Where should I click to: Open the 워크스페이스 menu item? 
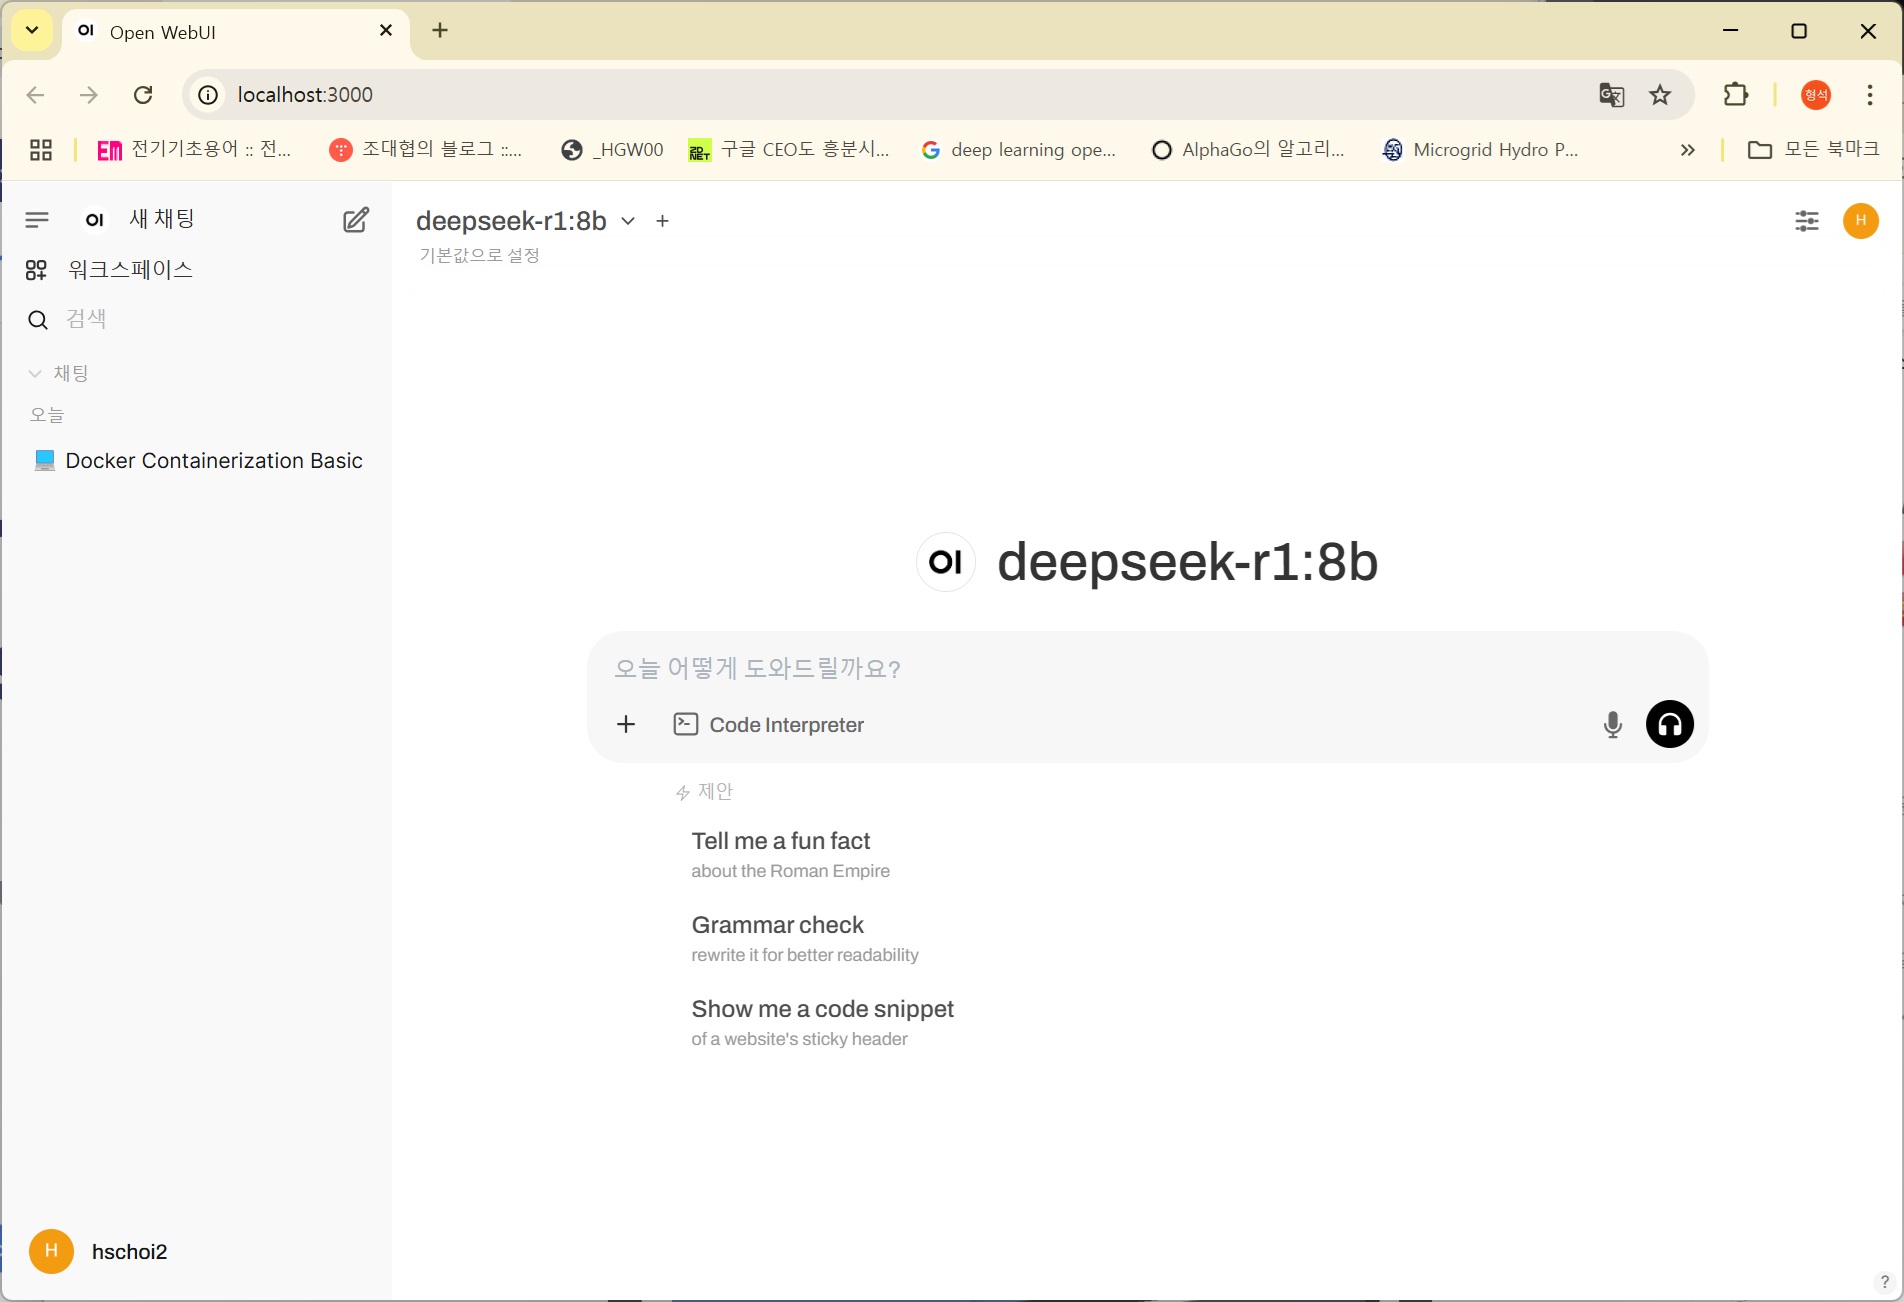[x=130, y=270]
